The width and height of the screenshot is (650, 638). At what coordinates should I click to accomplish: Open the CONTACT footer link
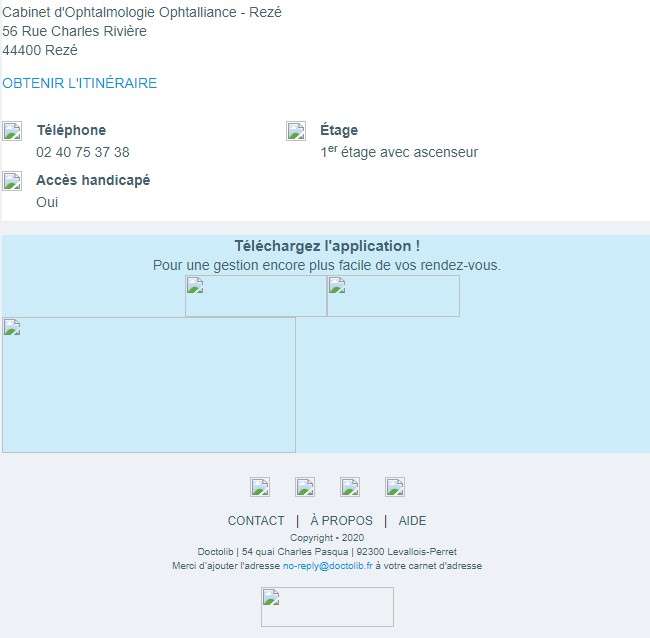click(x=256, y=521)
